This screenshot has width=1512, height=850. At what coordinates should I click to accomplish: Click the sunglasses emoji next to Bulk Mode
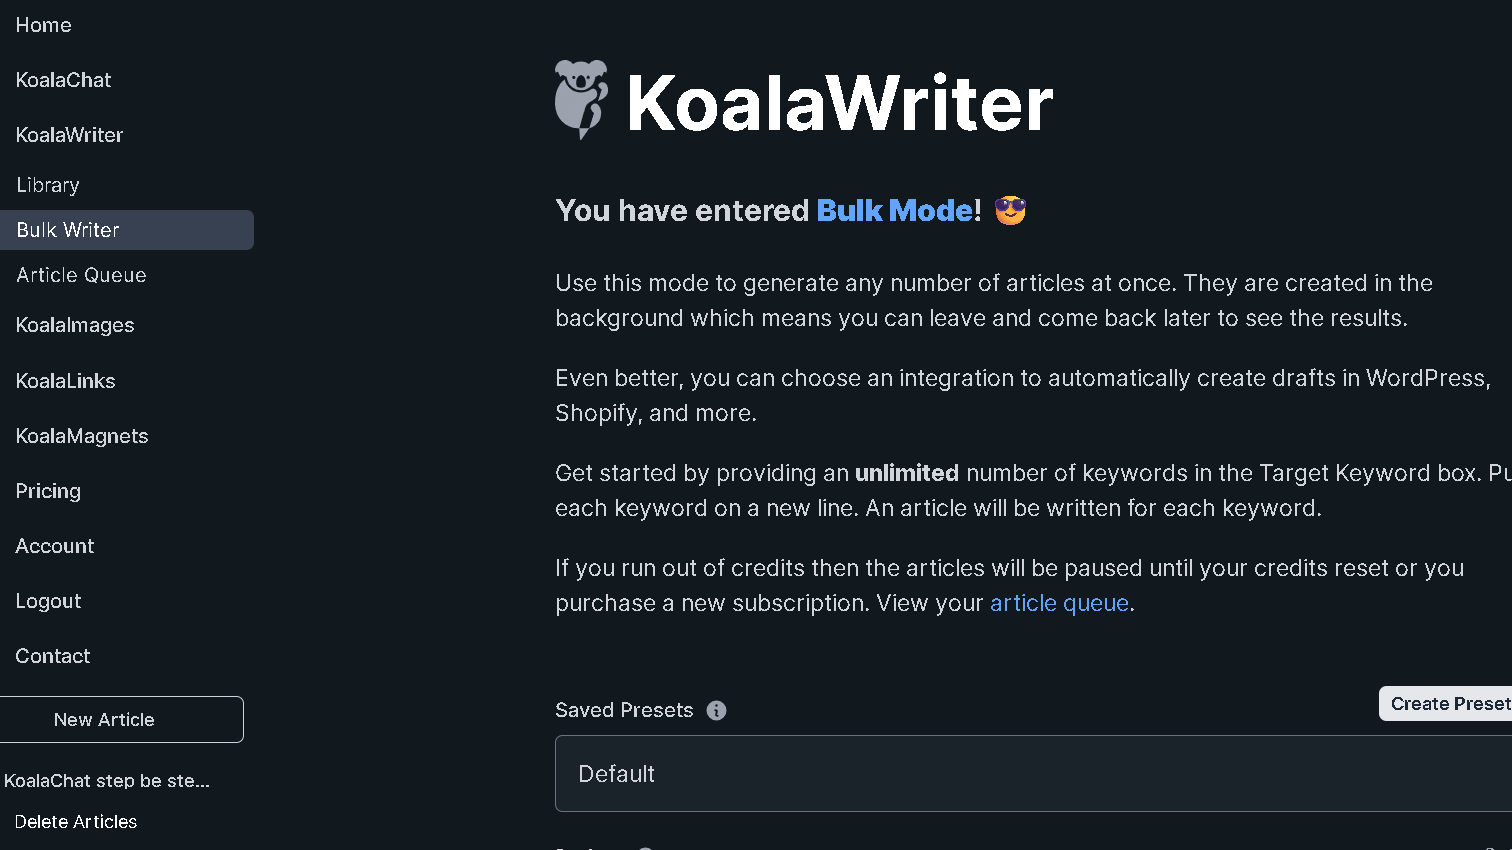coord(1010,210)
